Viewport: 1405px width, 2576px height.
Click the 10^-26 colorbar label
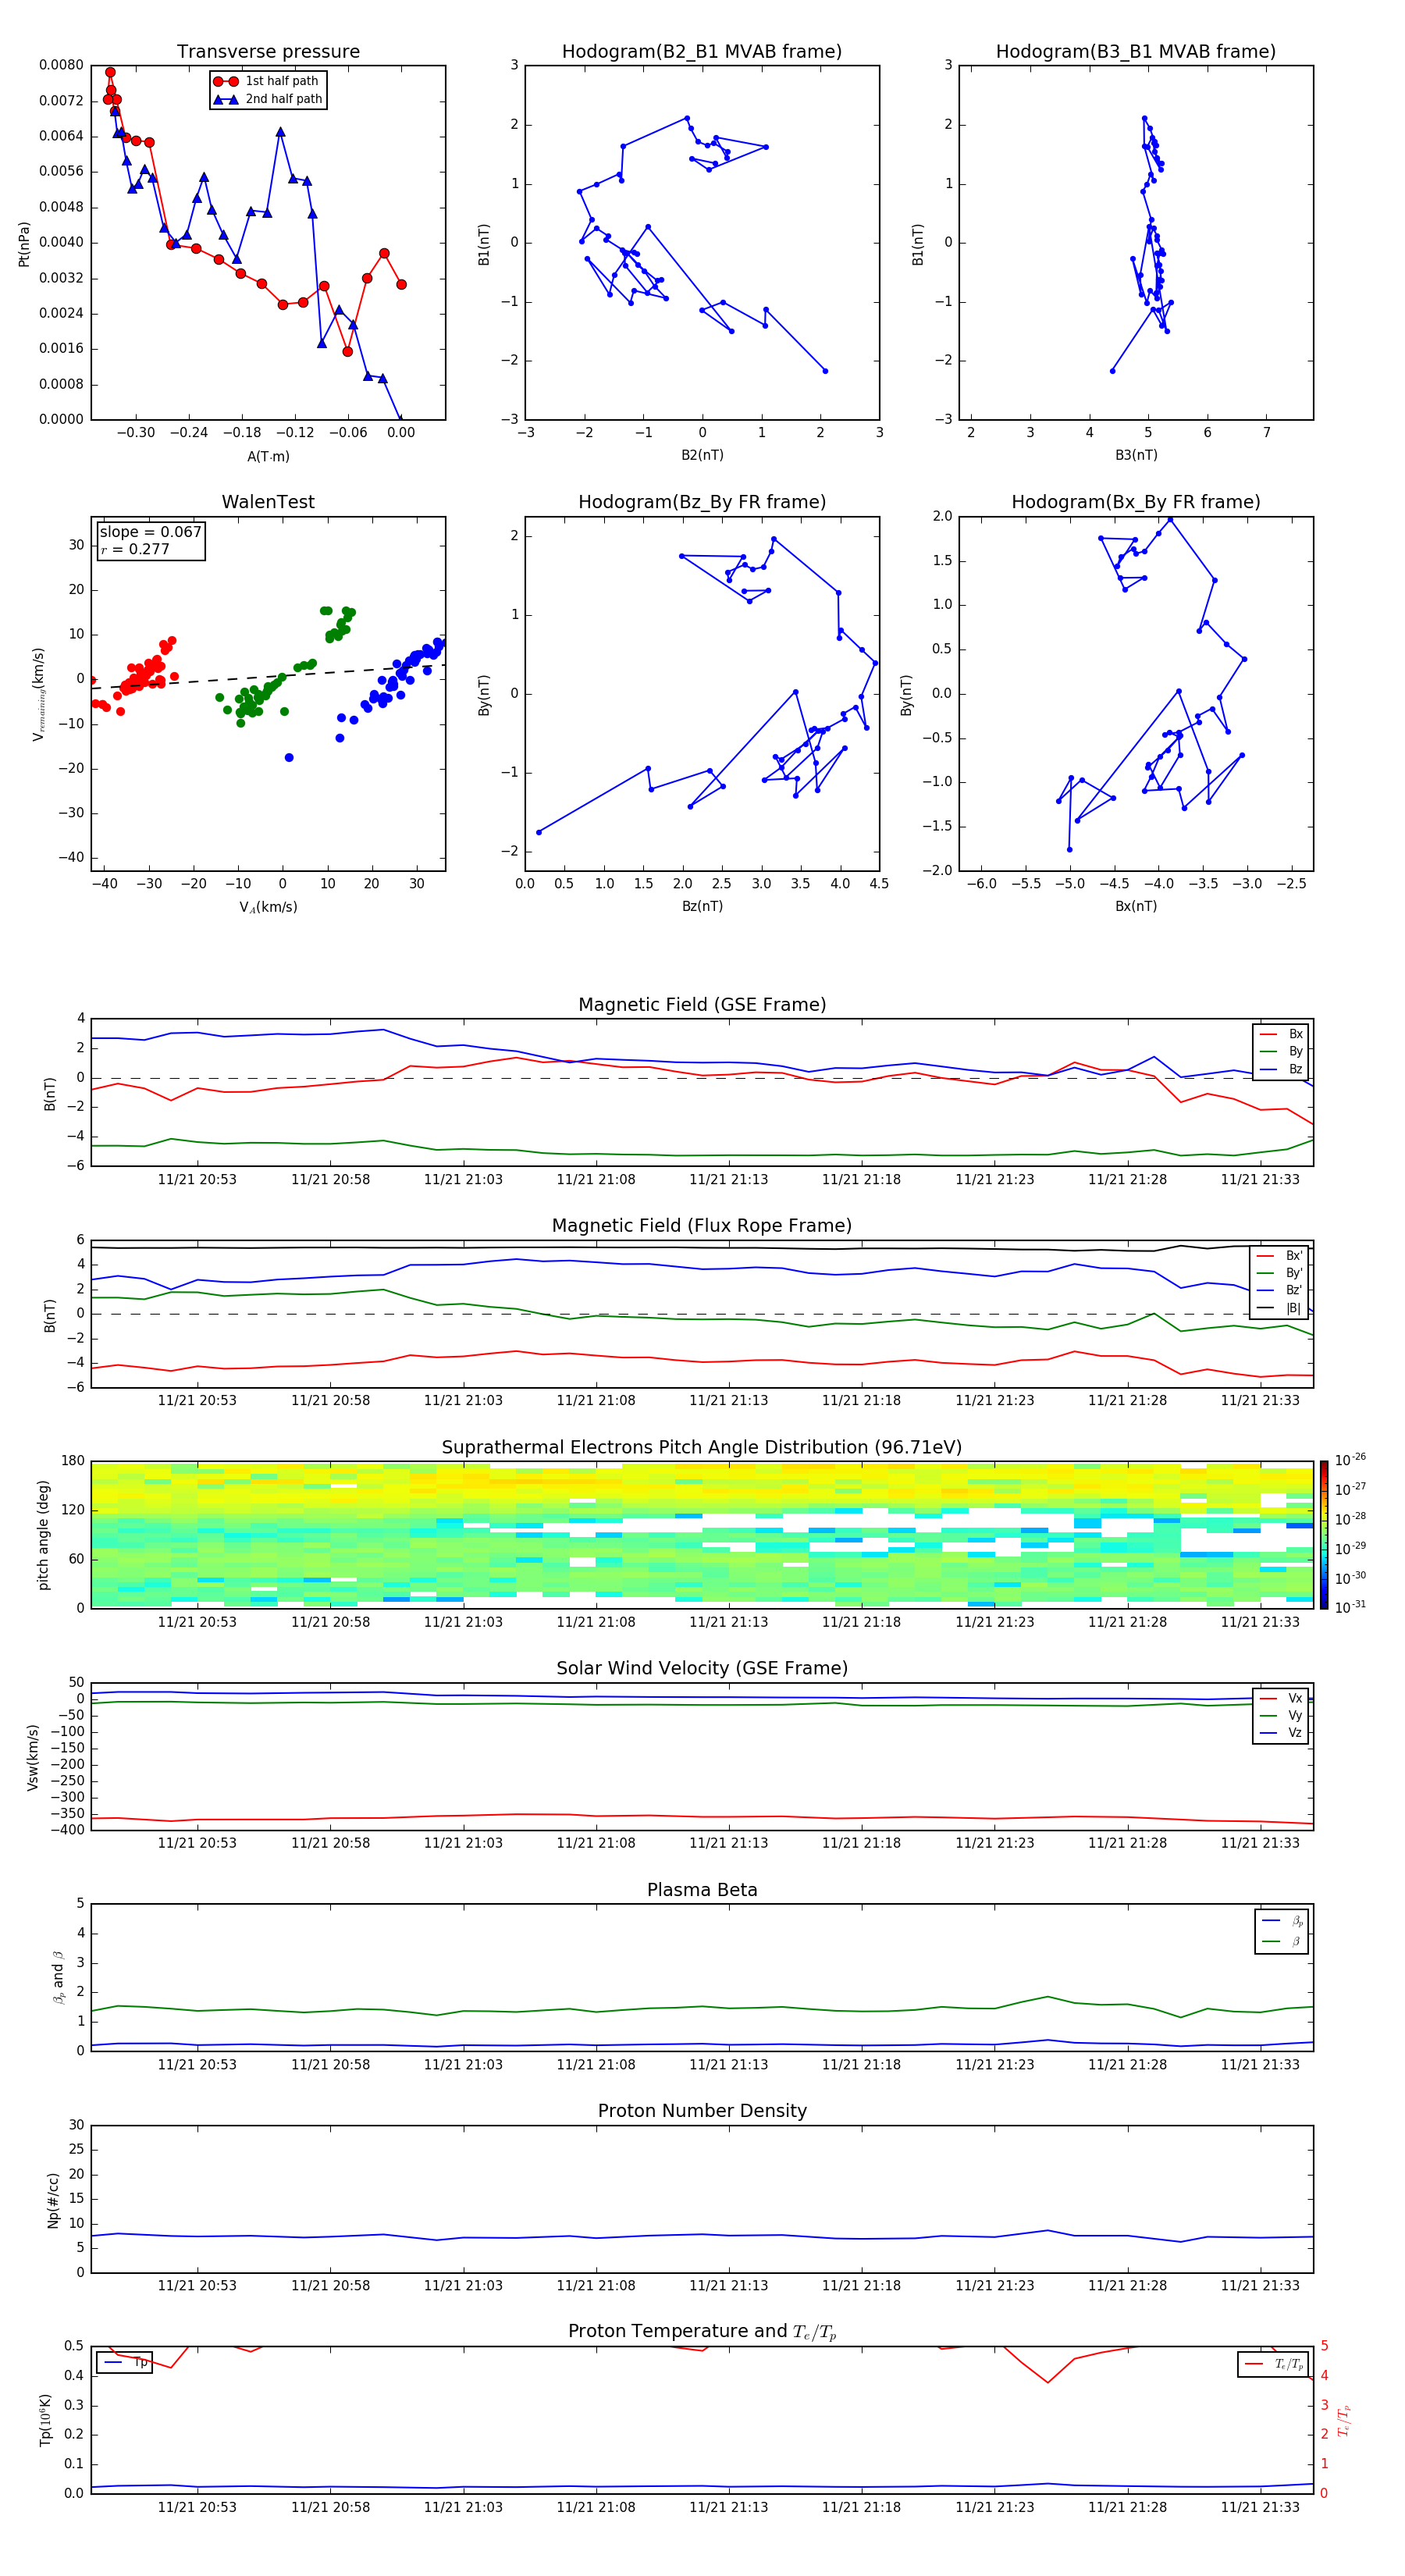tap(1350, 1460)
